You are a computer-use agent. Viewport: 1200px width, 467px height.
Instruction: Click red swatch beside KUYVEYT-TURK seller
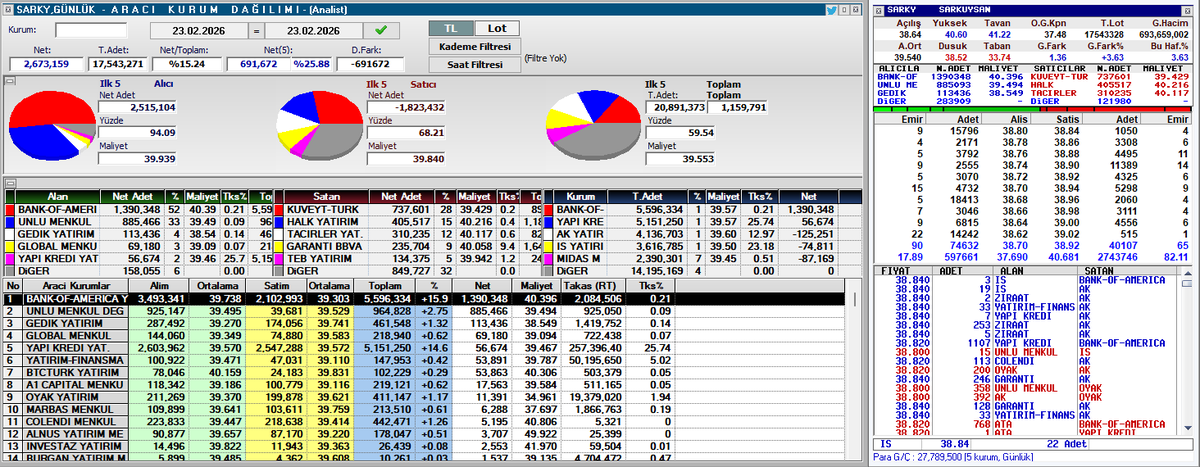pyautogui.click(x=278, y=209)
